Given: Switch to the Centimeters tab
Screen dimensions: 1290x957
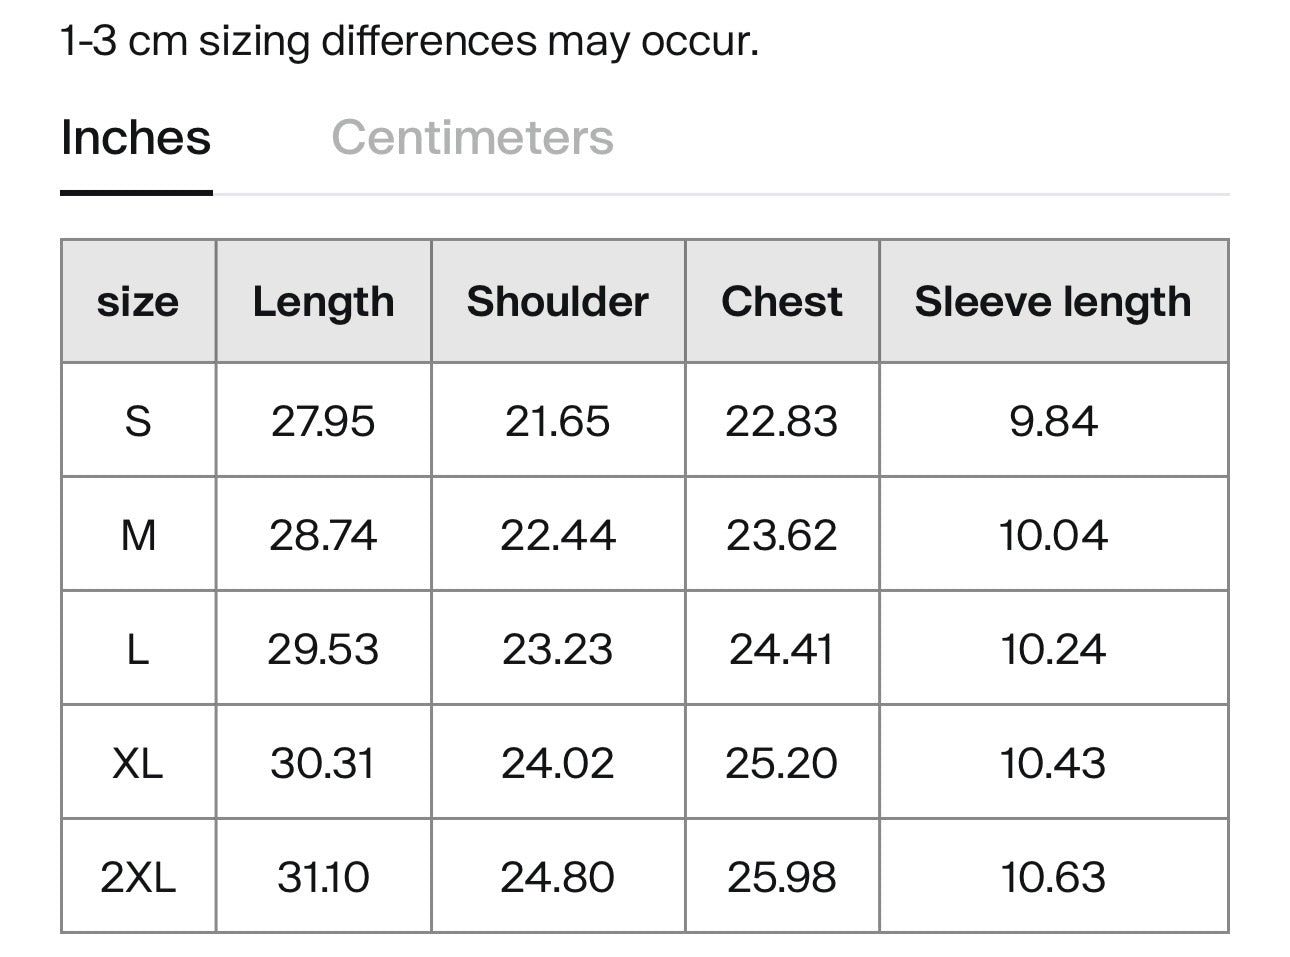Looking at the screenshot, I should [472, 137].
